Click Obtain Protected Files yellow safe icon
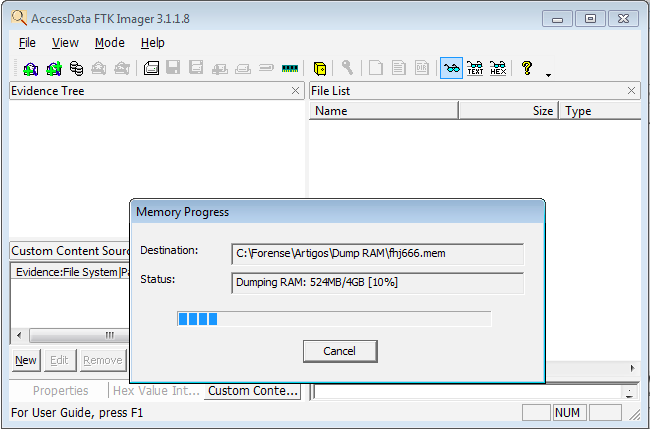The image size is (650, 429). pos(320,69)
